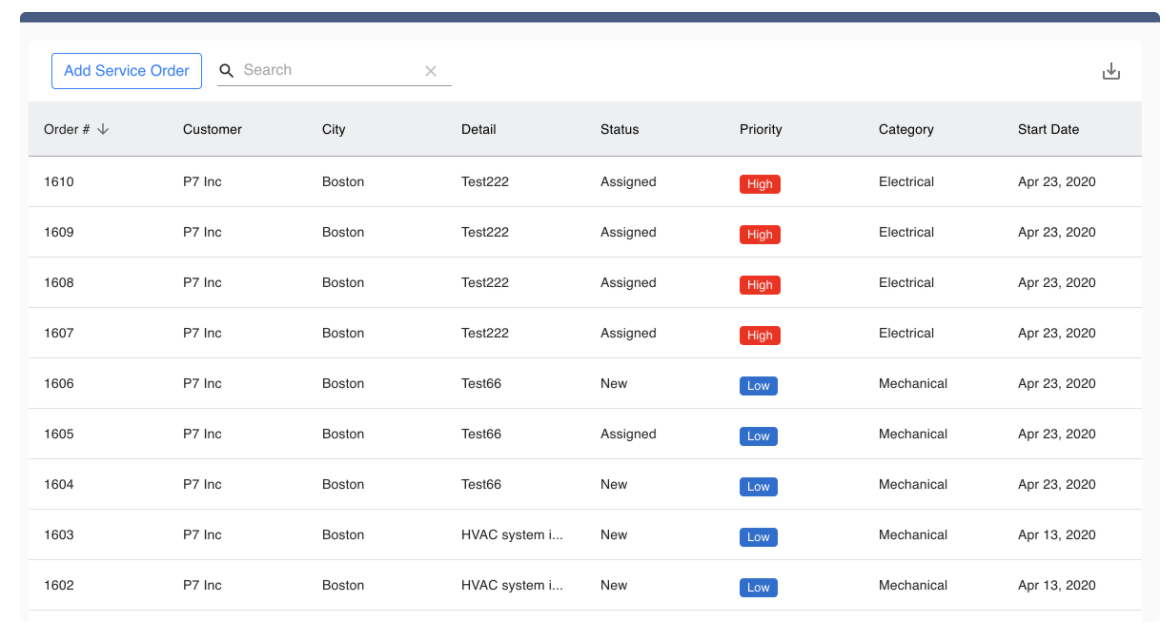Click the download export icon

1110,72
